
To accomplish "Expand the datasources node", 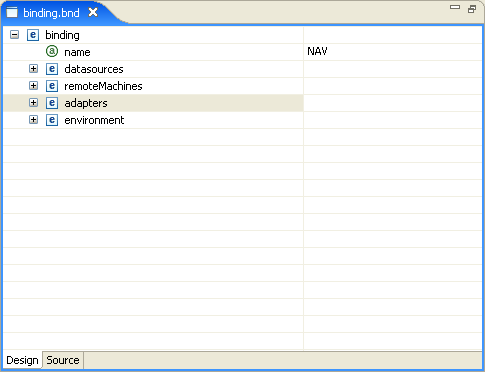I will pos(33,69).
